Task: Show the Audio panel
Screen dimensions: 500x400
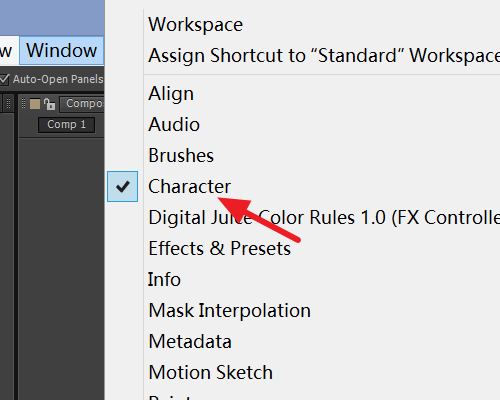Action: click(x=174, y=125)
